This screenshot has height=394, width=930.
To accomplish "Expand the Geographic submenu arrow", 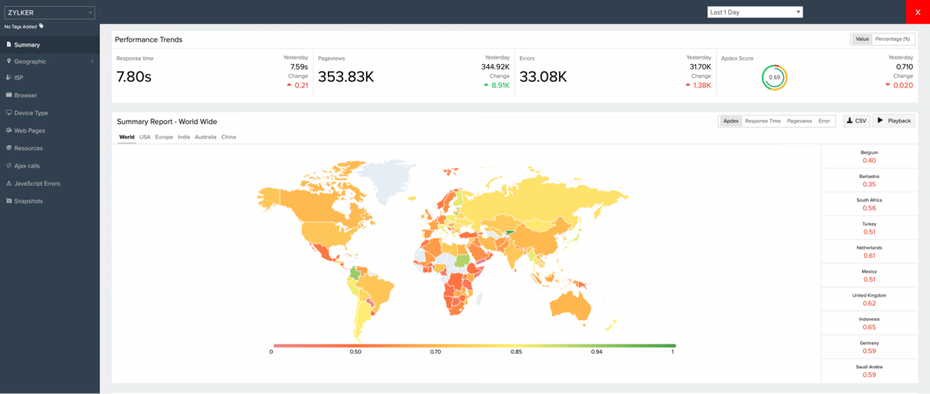I will 92,62.
